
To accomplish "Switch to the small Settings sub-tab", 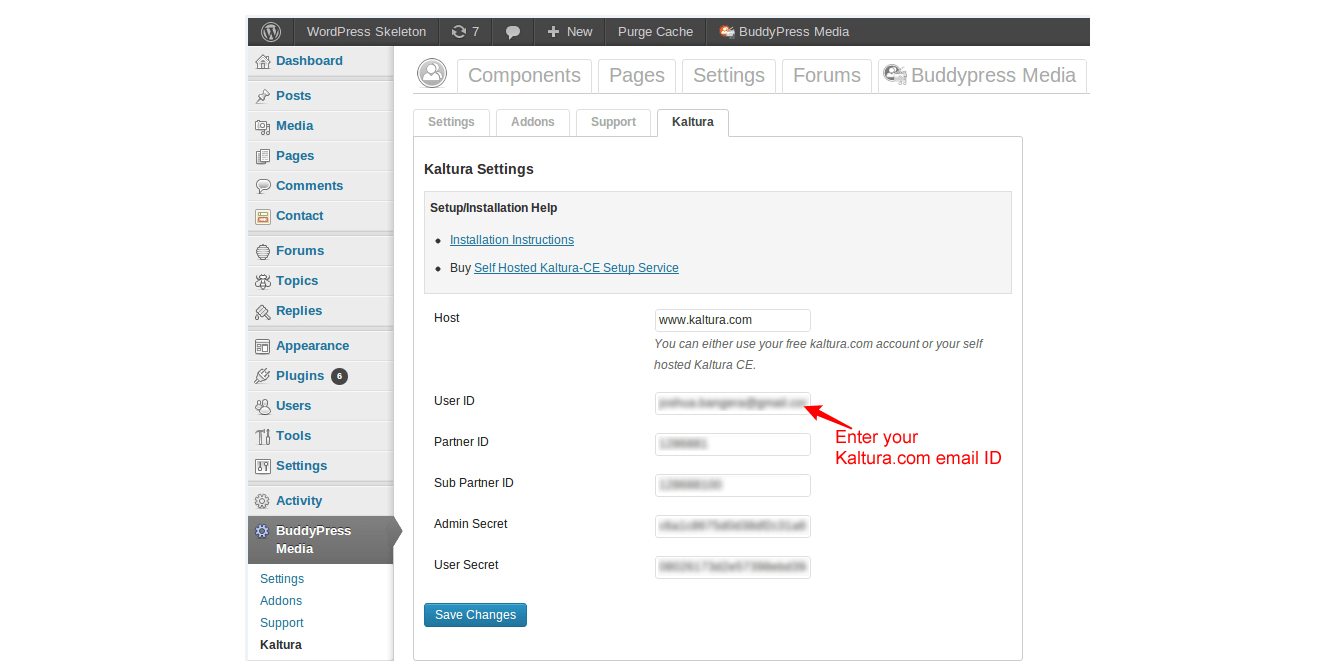I will pos(451,122).
